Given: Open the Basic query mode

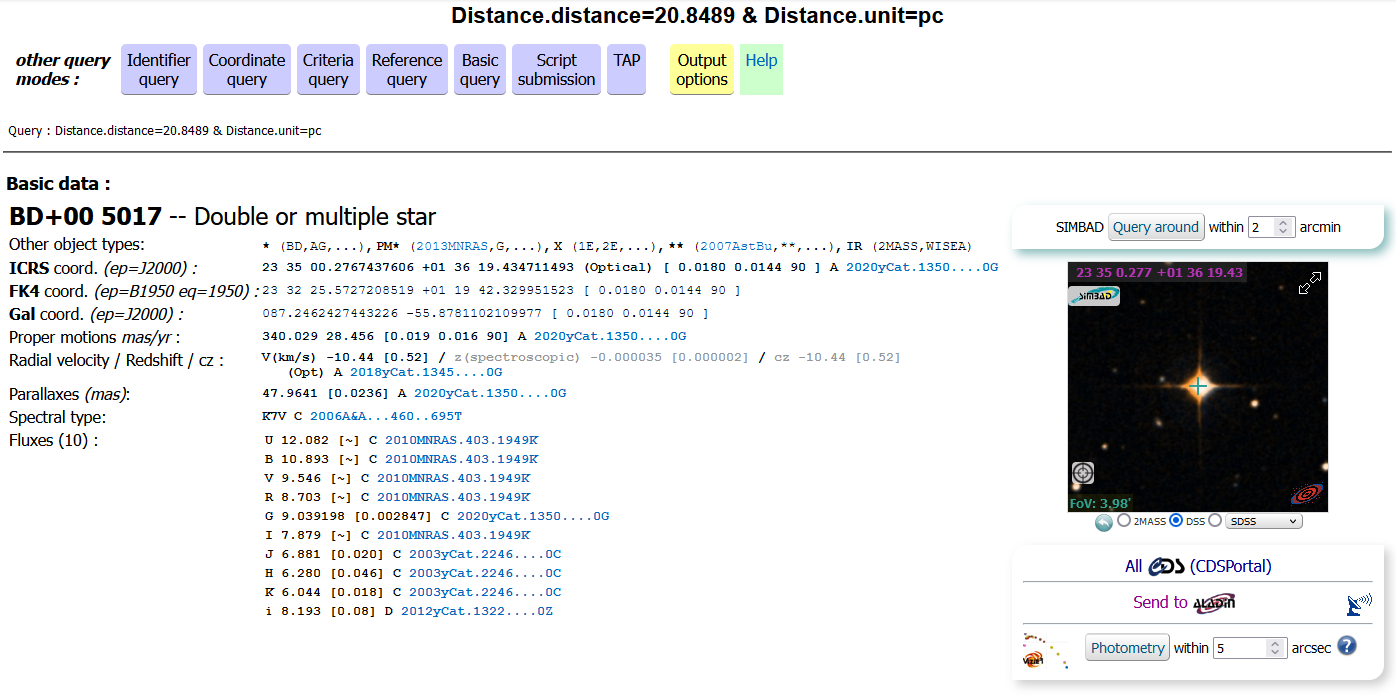Looking at the screenshot, I should (480, 70).
